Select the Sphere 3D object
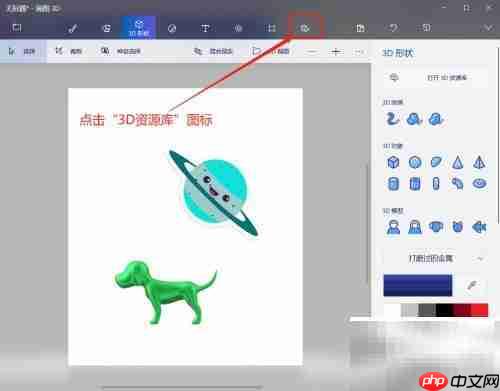This screenshot has height=391, width=500. [415, 162]
